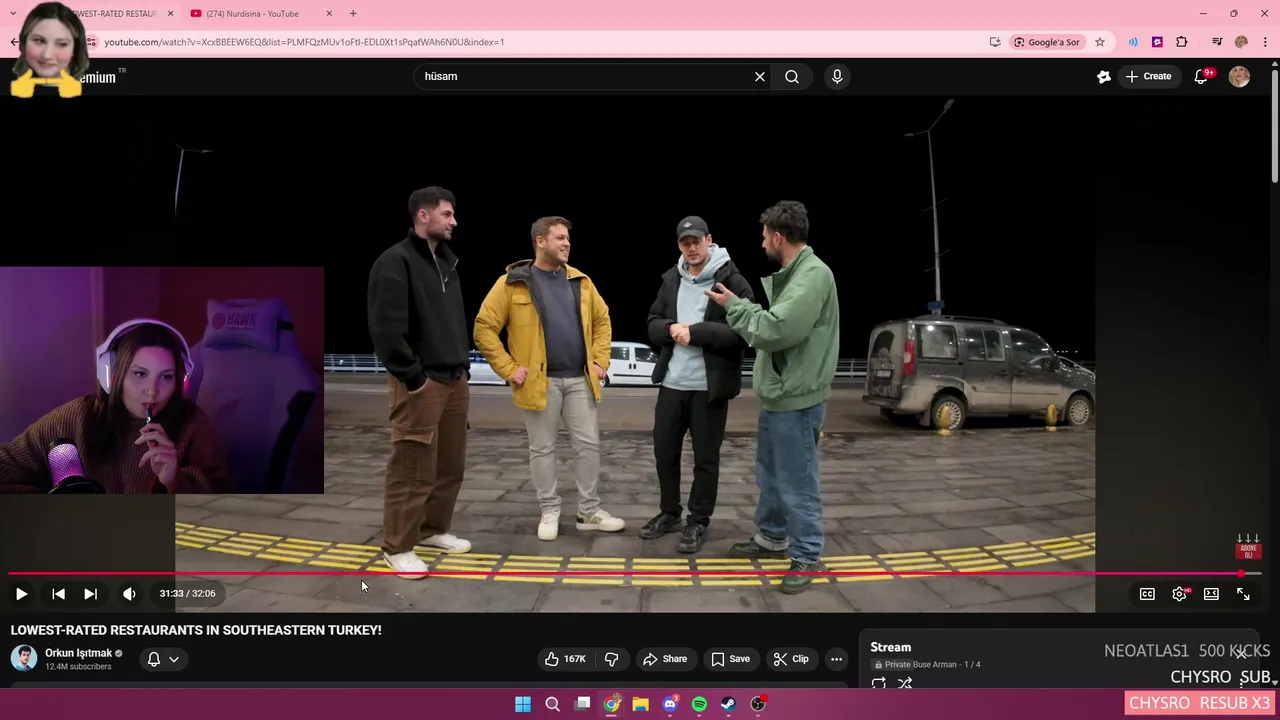Open Windows taskbar Search

[552, 704]
